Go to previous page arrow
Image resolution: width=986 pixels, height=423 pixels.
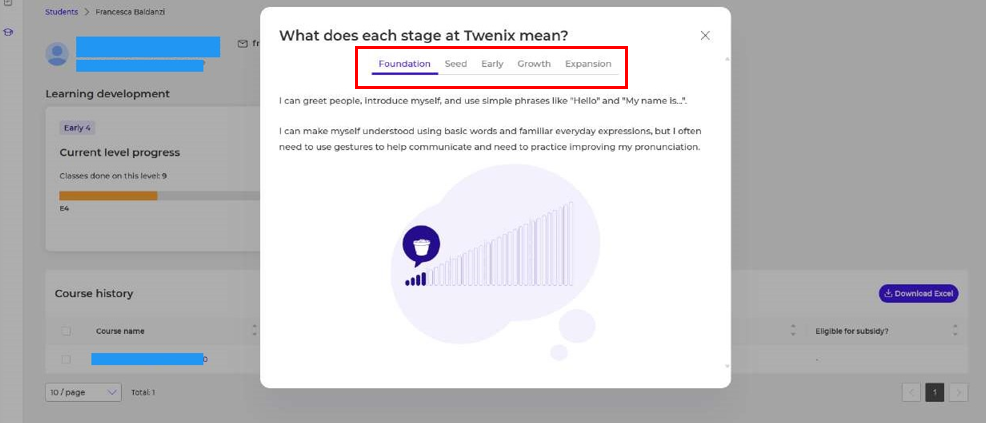tap(911, 393)
